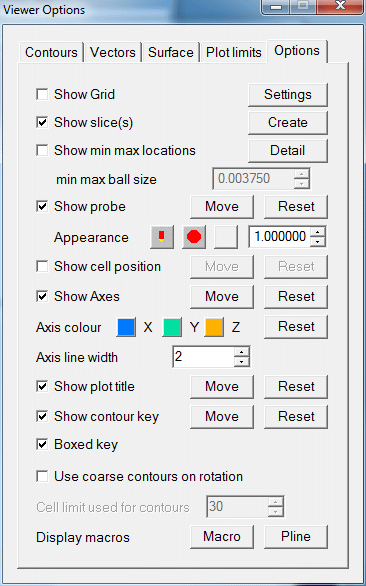366x586 pixels.
Task: Open grid Settings button
Action: coord(288,95)
